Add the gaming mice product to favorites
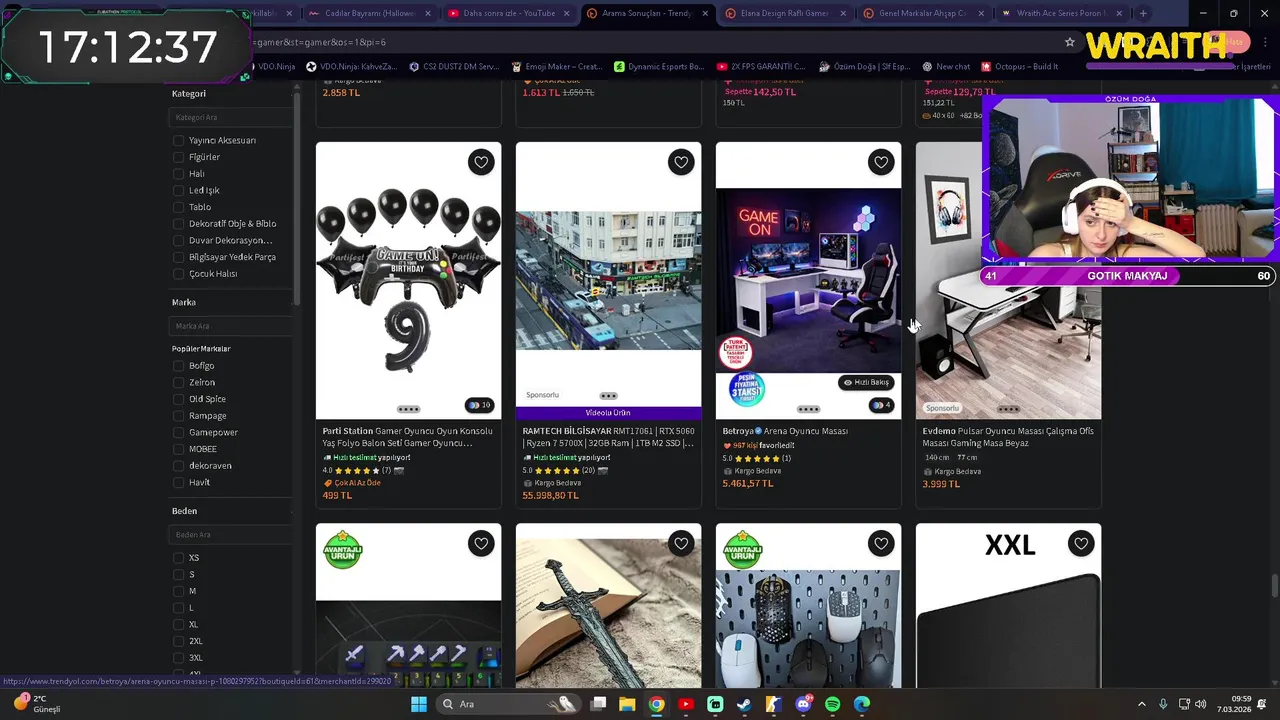Screen dimensions: 1280x720 click(881, 544)
